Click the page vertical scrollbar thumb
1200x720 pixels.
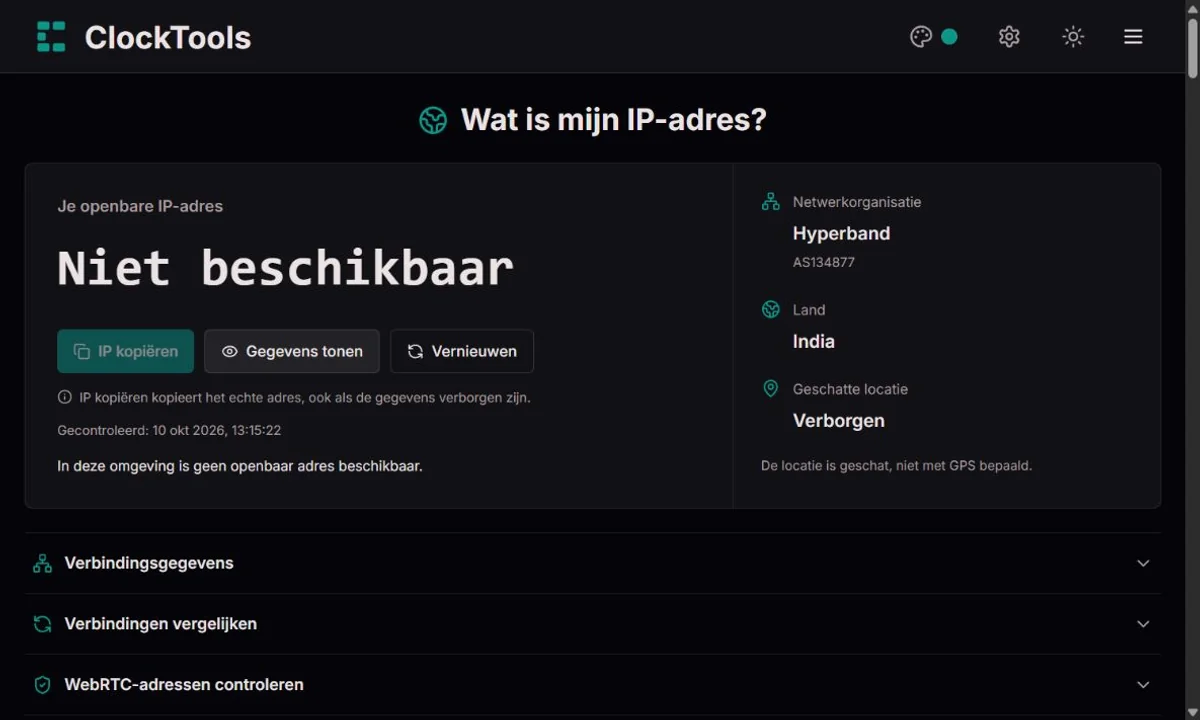click(1192, 46)
